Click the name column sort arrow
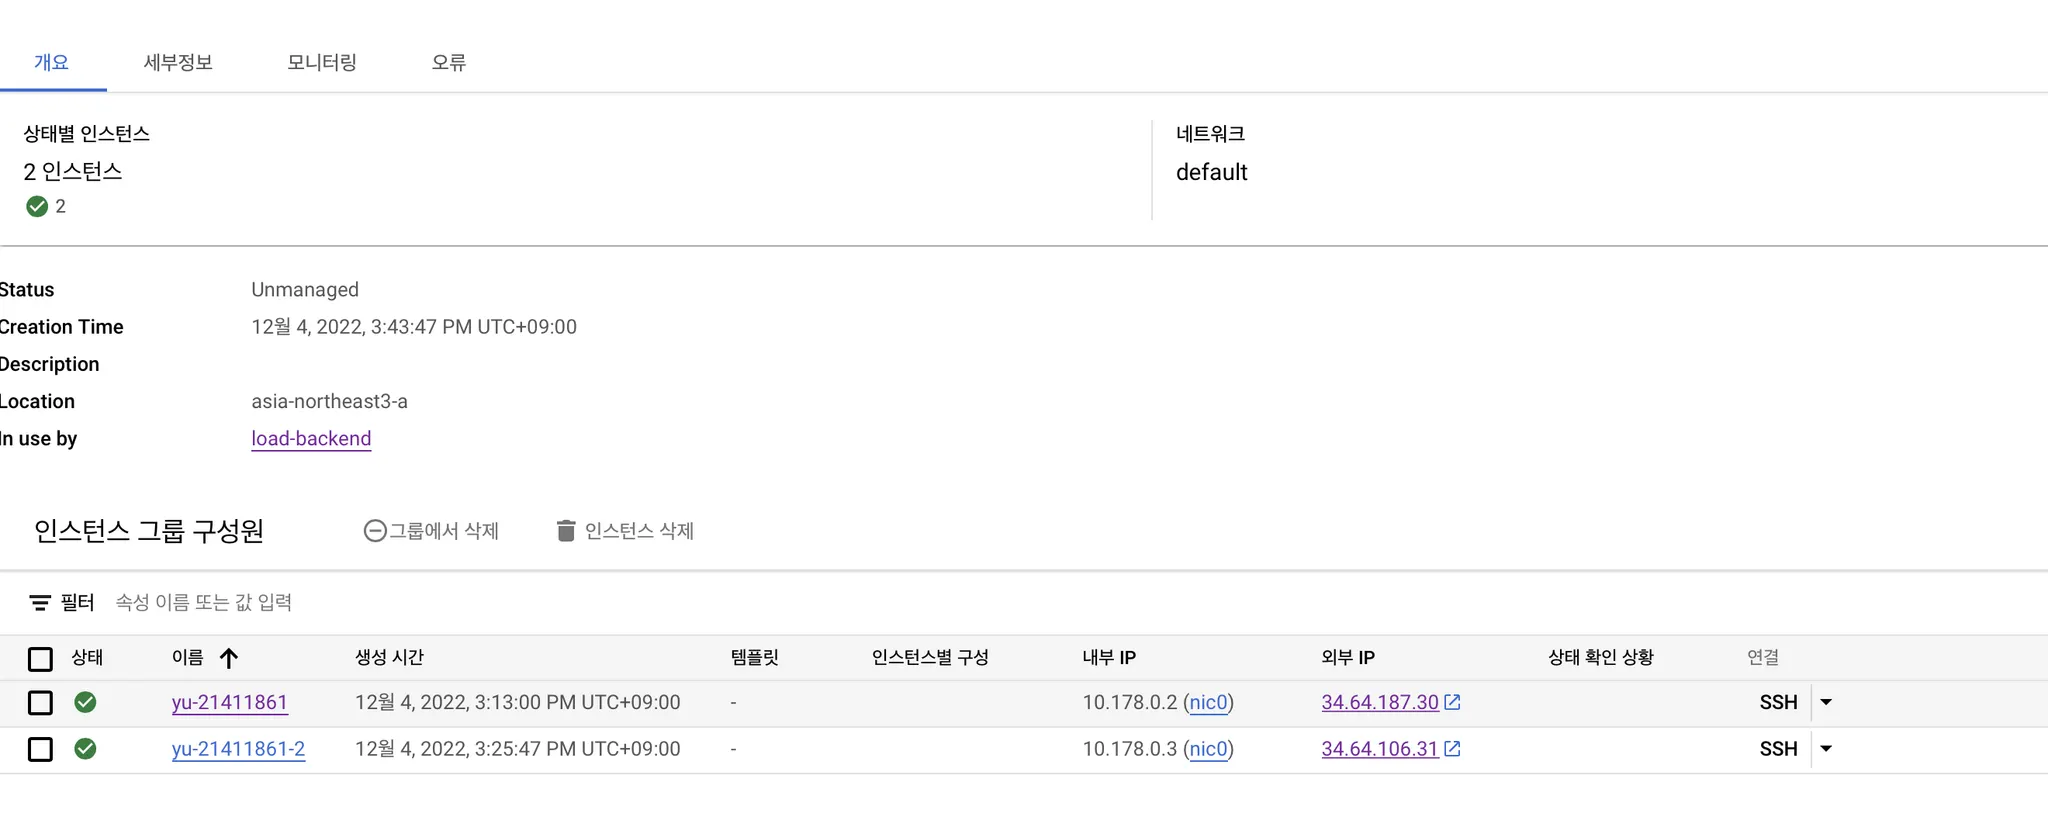The width and height of the screenshot is (2048, 824). tap(229, 658)
